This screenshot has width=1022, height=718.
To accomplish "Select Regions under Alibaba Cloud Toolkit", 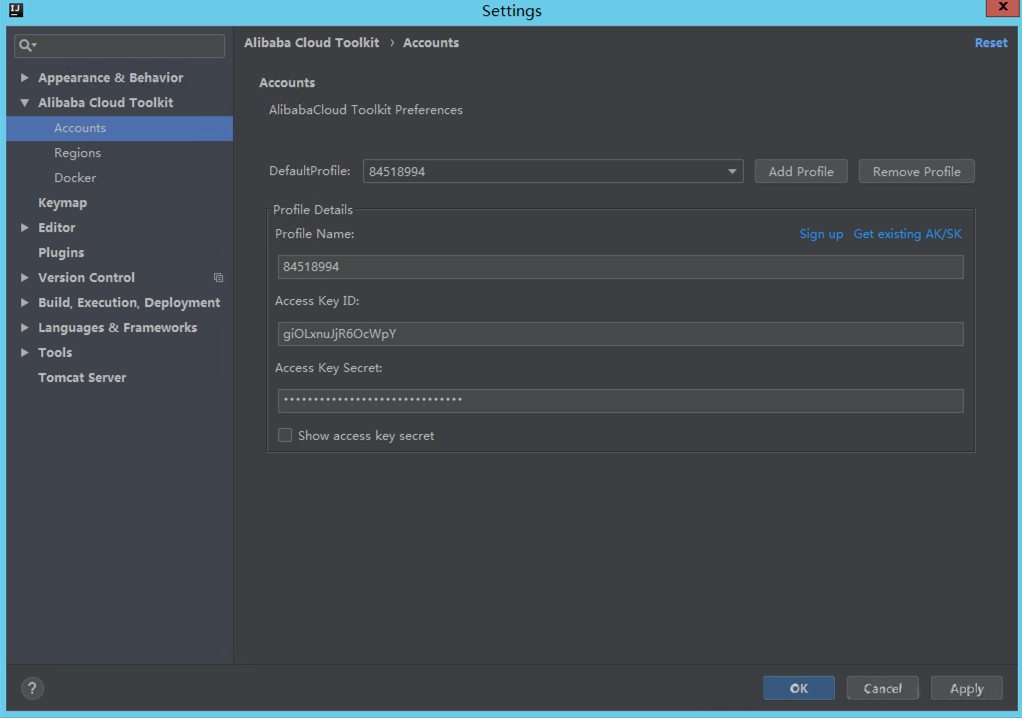I will (78, 153).
